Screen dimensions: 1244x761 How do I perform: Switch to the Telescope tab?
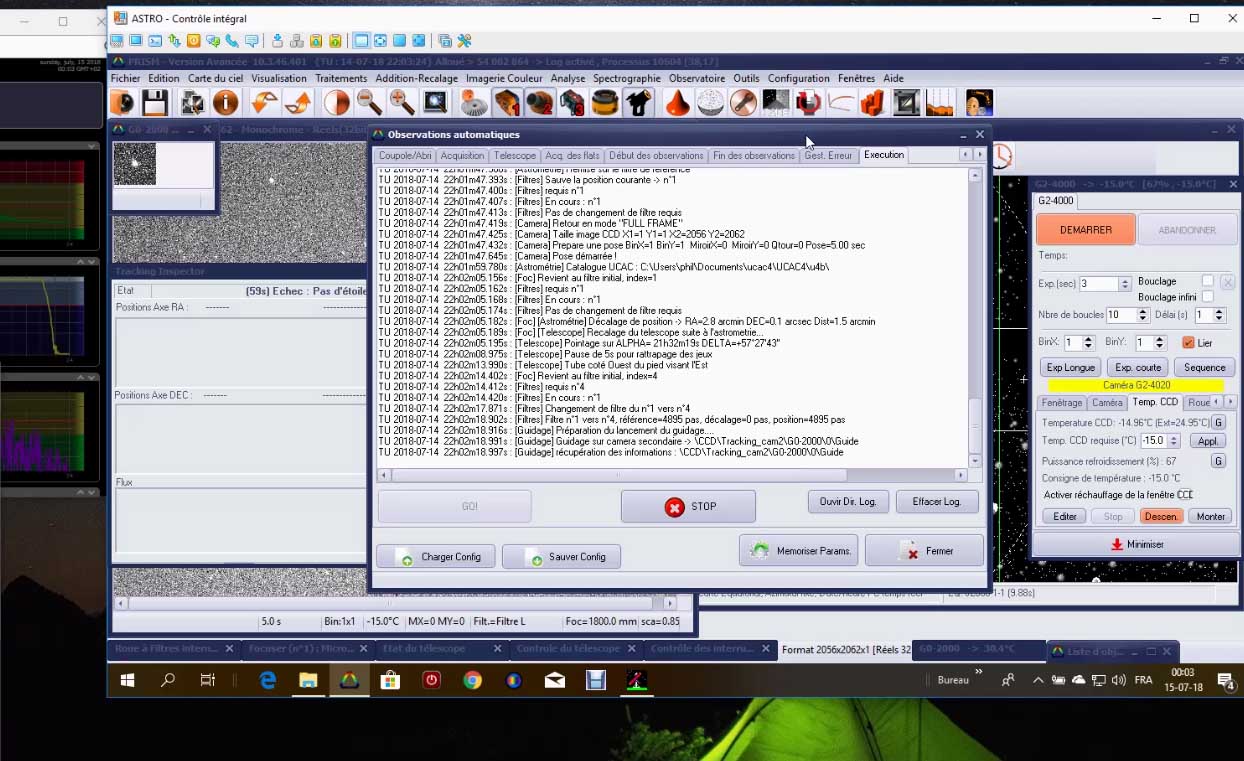click(x=515, y=155)
